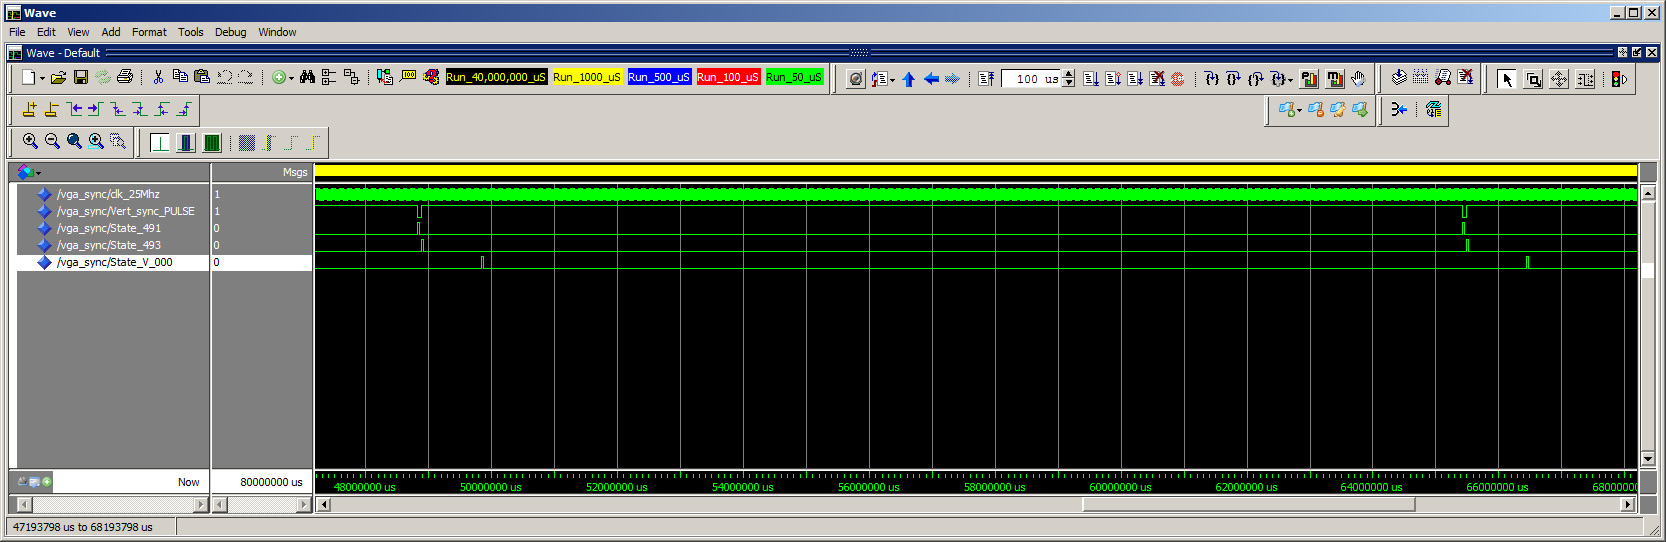This screenshot has height=542, width=1666.
Task: Enable Edit mode in mode toolbar
Action: (x=1585, y=79)
